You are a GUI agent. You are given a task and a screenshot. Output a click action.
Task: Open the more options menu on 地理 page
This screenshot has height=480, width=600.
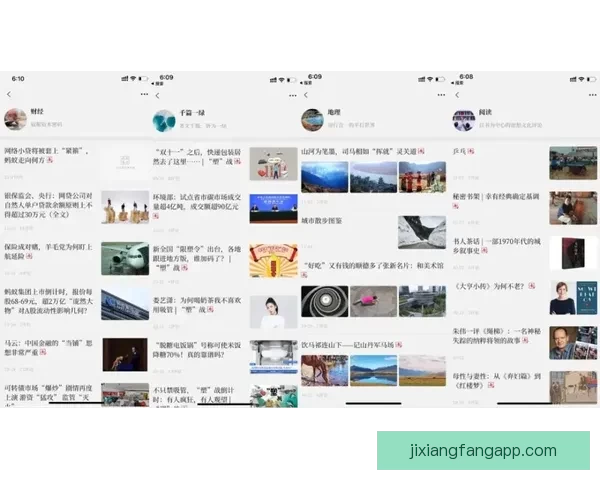(441, 95)
